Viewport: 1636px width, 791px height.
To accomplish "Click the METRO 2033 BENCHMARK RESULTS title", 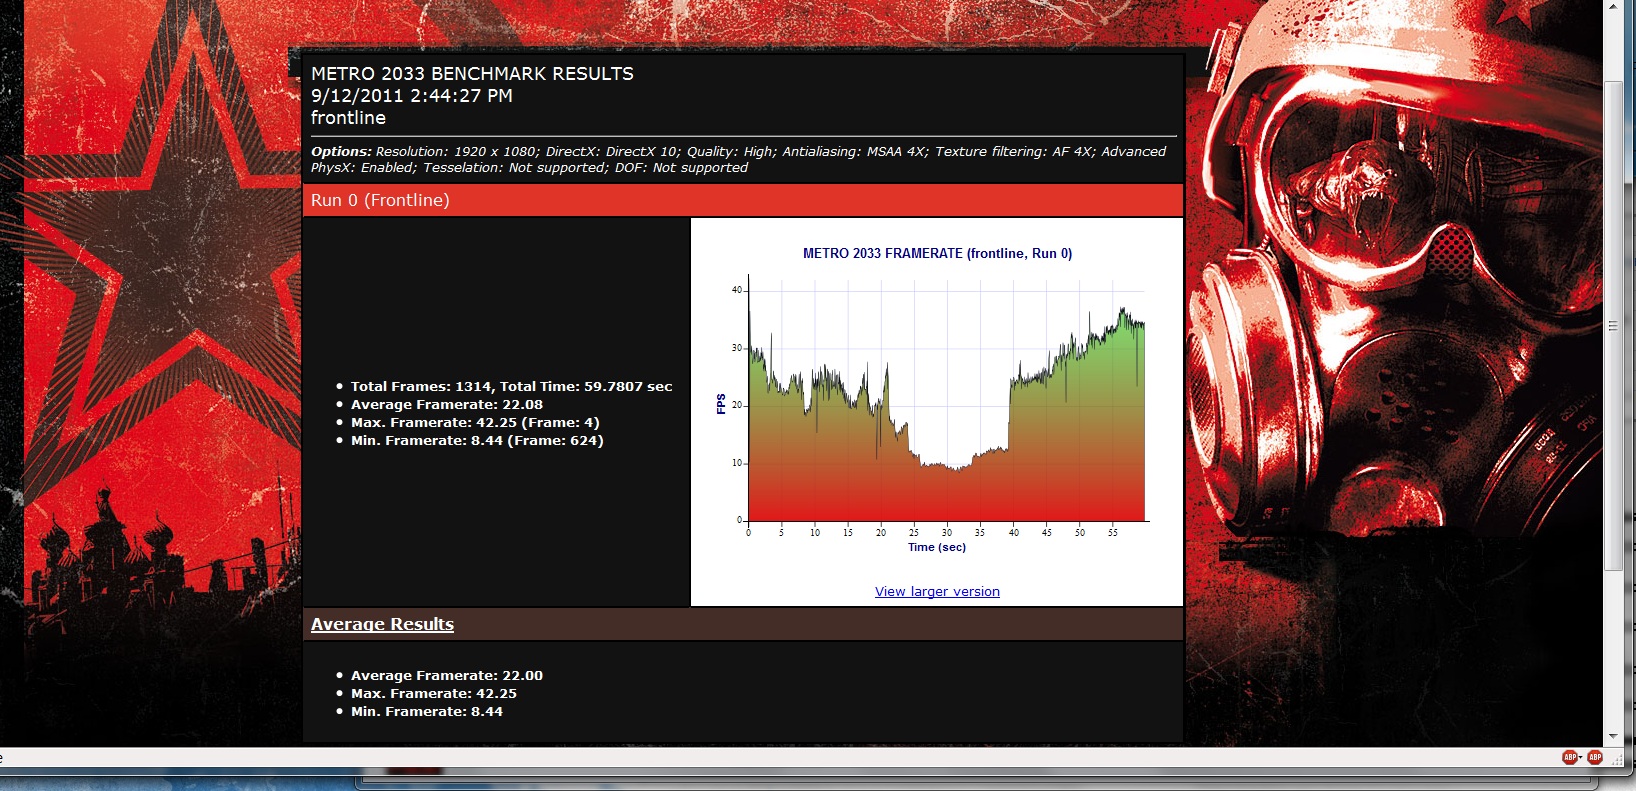I will (x=472, y=73).
